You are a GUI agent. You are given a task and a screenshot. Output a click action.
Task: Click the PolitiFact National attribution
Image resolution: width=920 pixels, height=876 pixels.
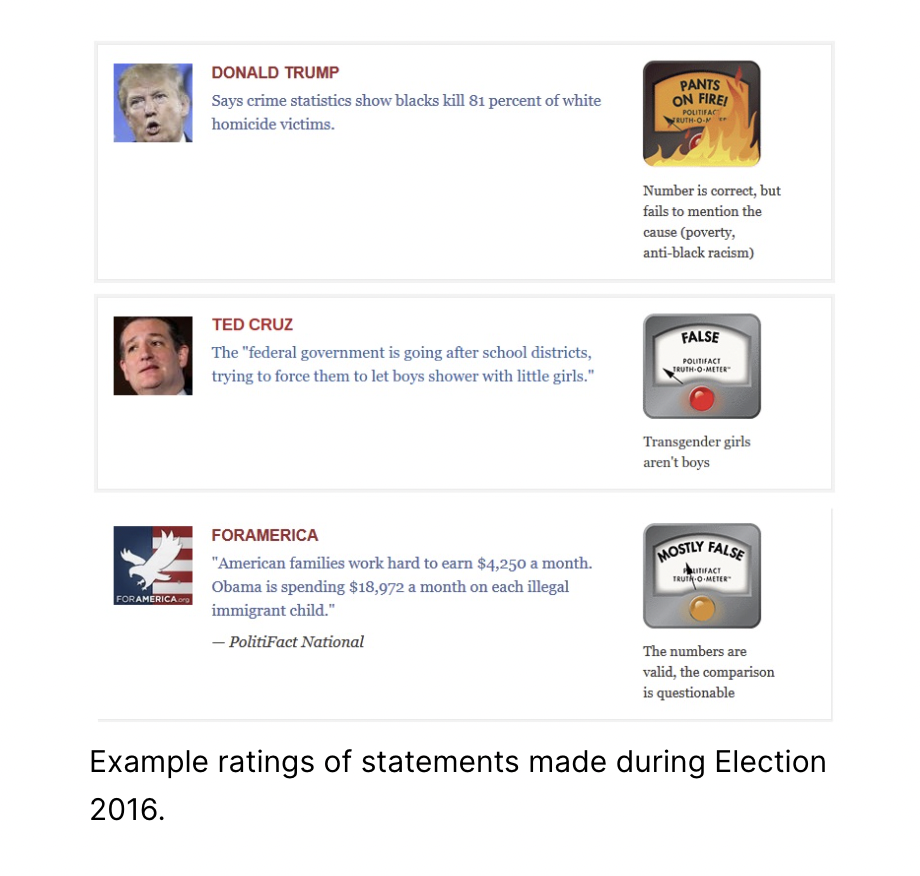click(288, 642)
